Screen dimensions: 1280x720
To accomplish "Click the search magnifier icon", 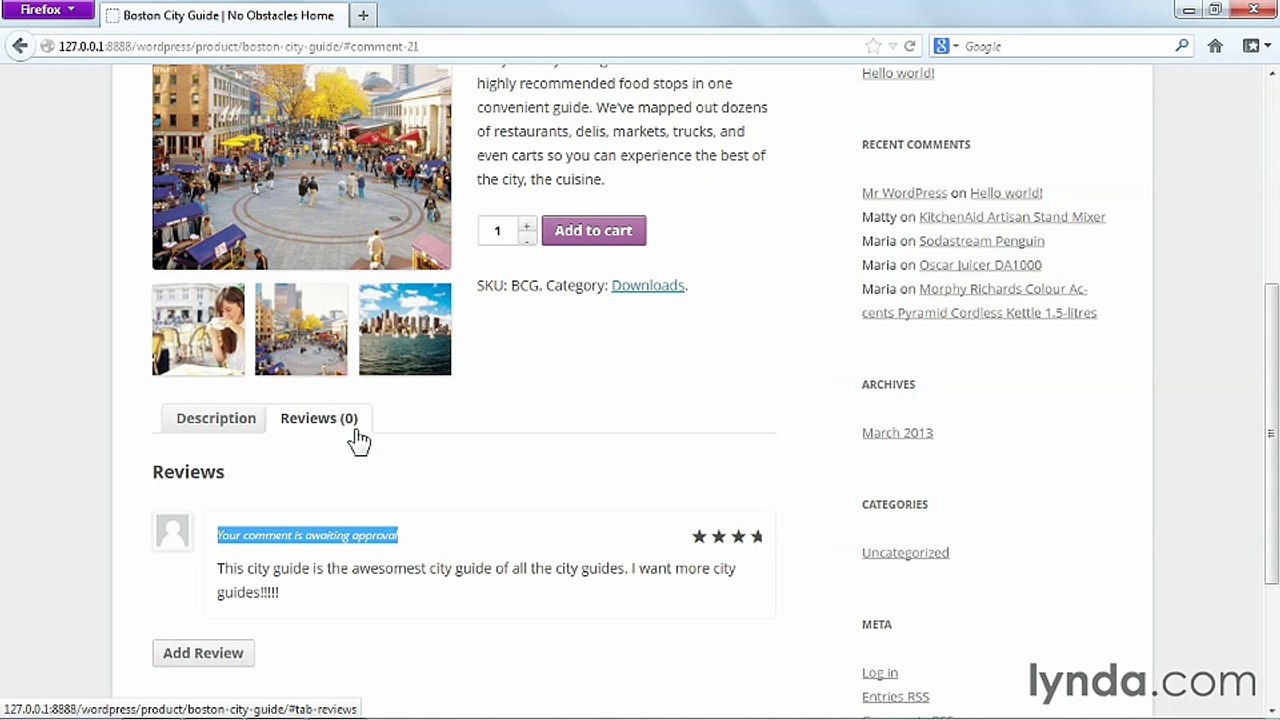I will [x=1182, y=46].
